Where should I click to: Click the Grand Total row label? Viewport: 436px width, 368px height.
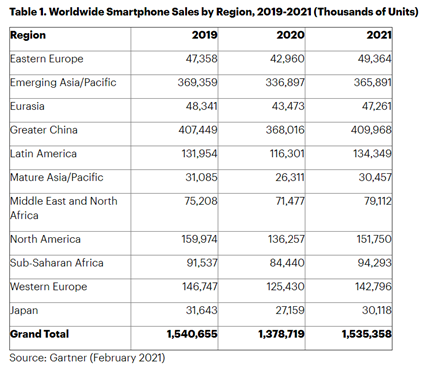39,334
